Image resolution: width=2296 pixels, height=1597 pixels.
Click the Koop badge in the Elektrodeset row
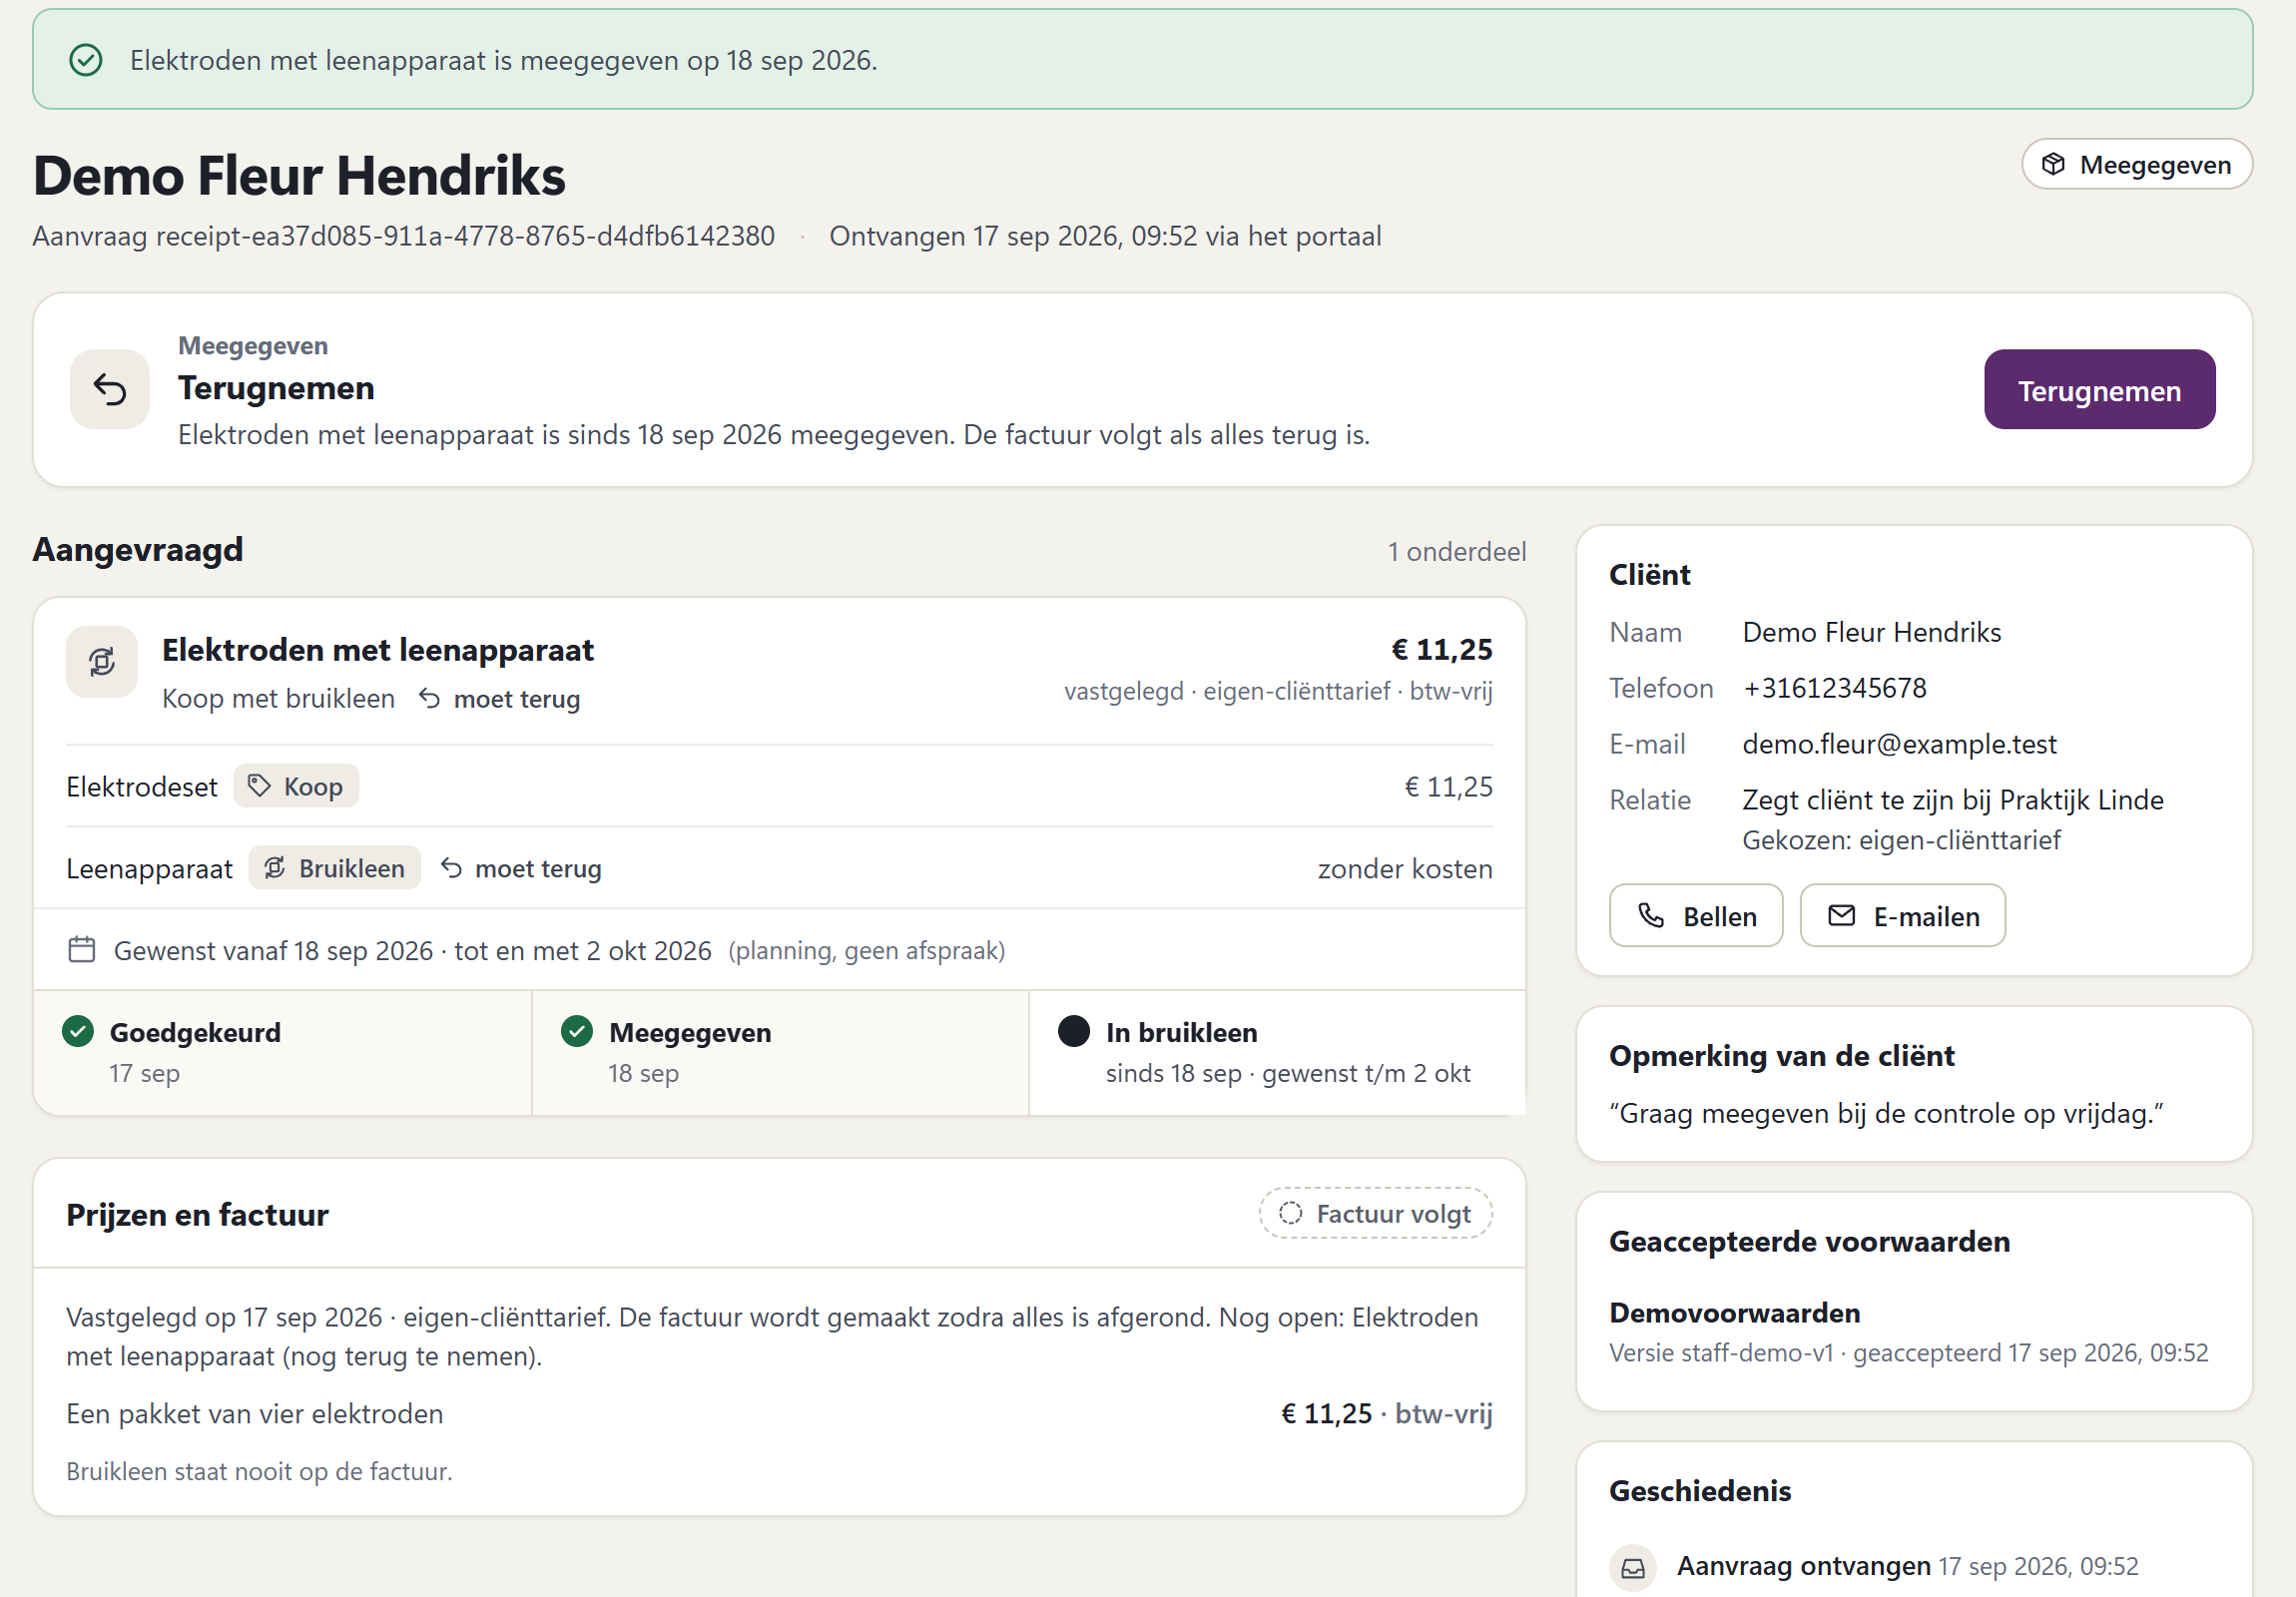(296, 786)
